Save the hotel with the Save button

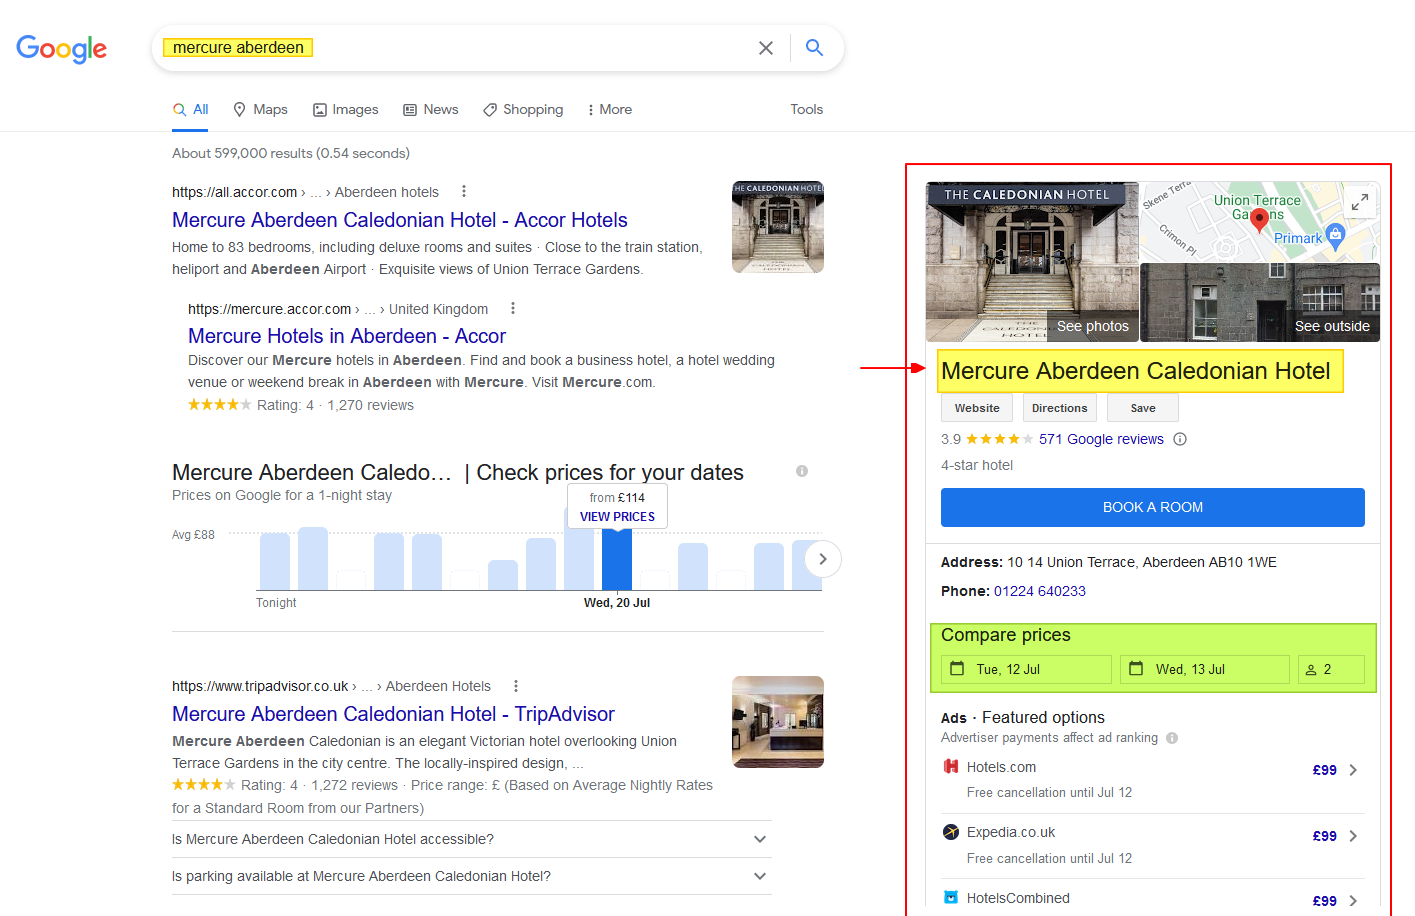[x=1143, y=408]
